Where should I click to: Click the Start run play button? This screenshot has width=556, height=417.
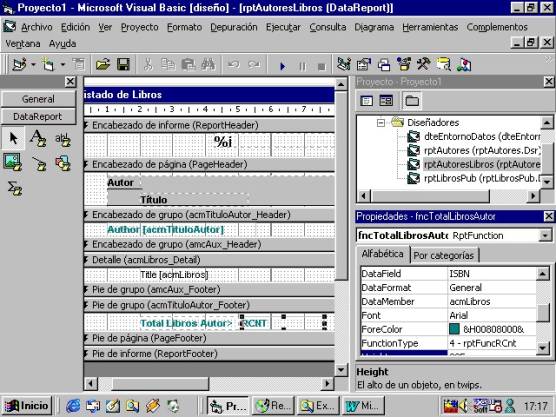pyautogui.click(x=282, y=66)
